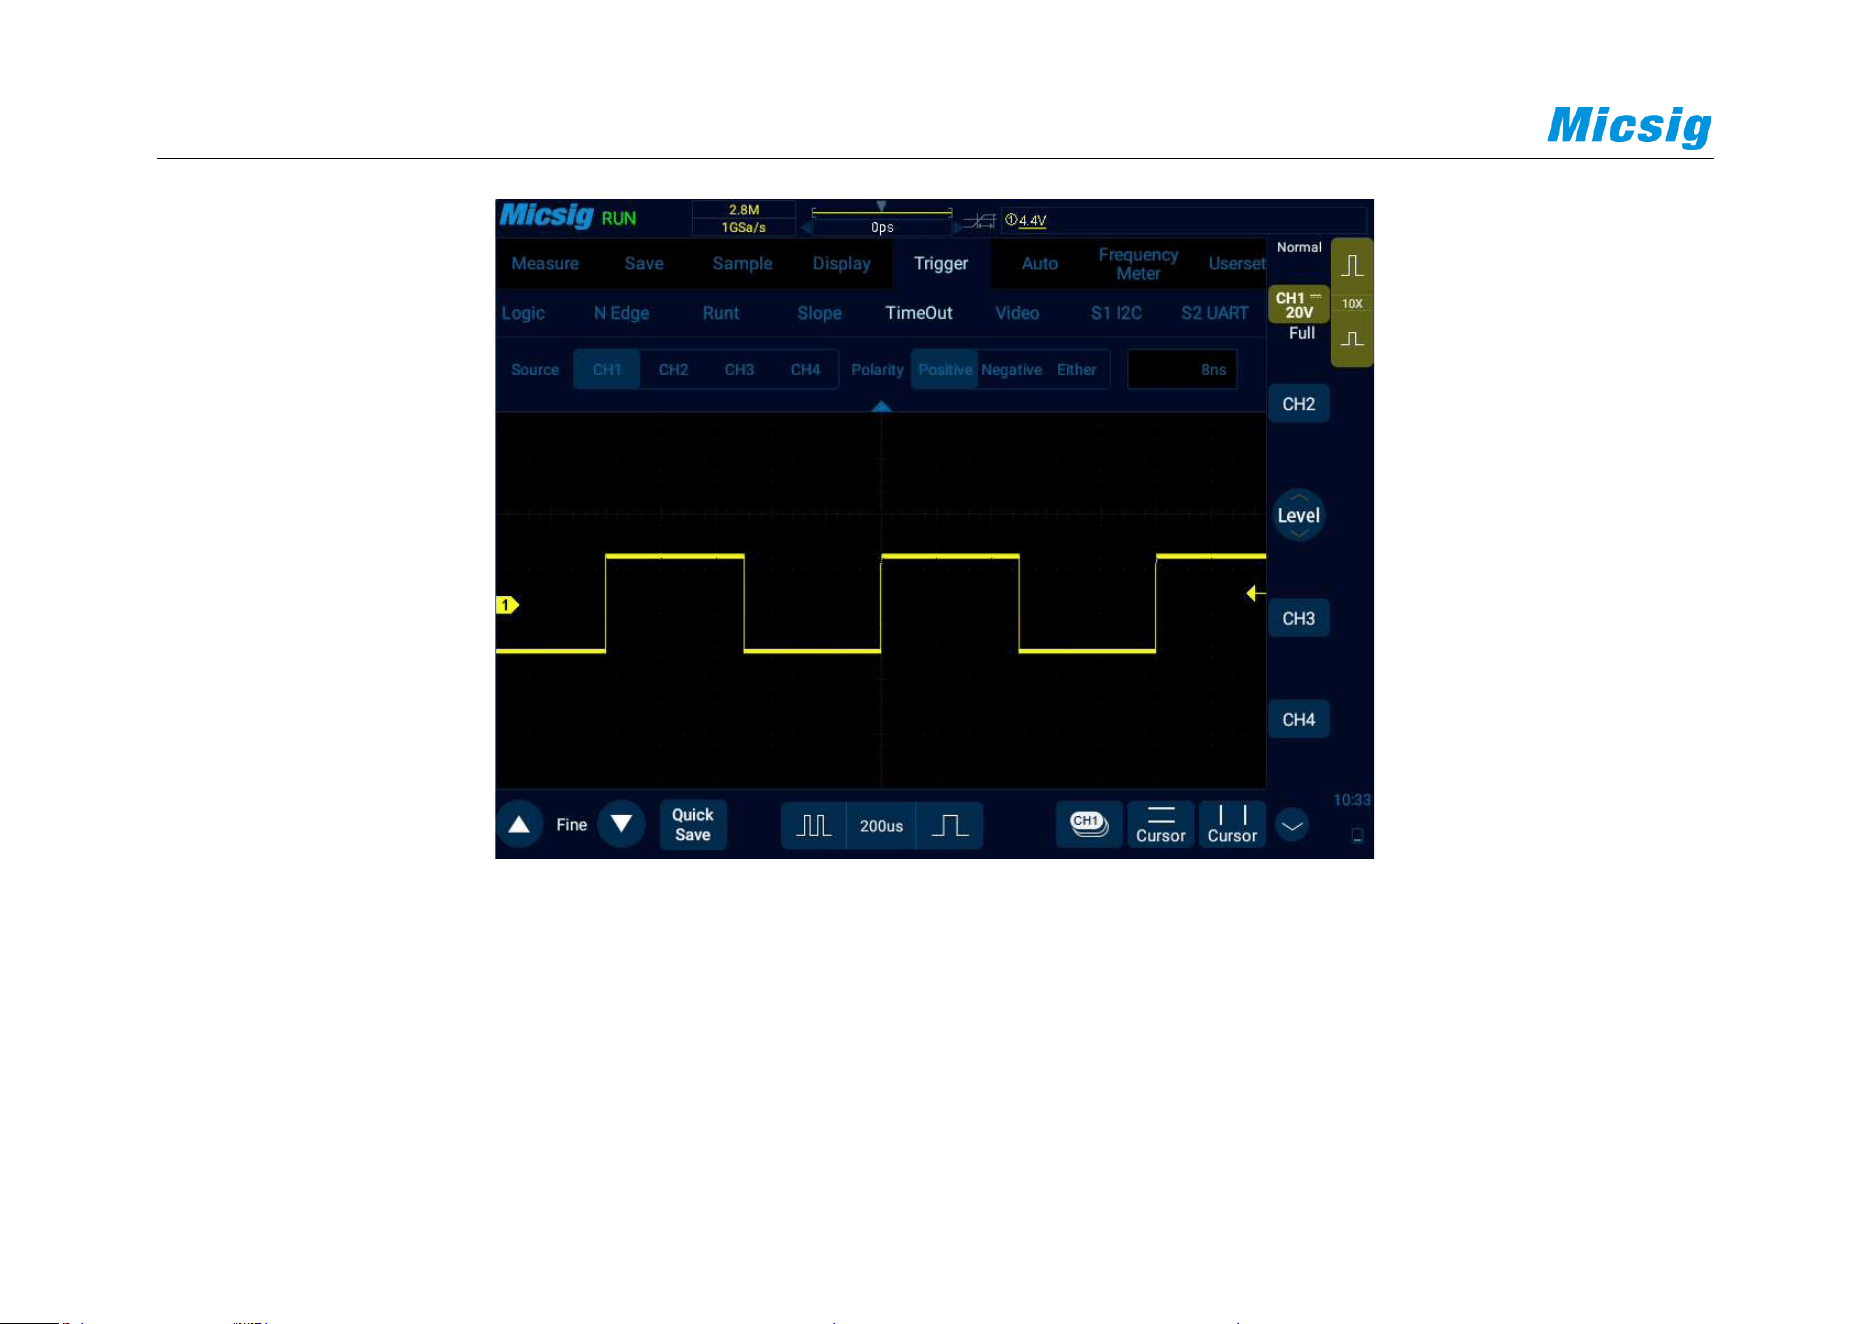Open the Measure menu
Image resolution: width=1872 pixels, height=1324 pixels.
(x=545, y=264)
